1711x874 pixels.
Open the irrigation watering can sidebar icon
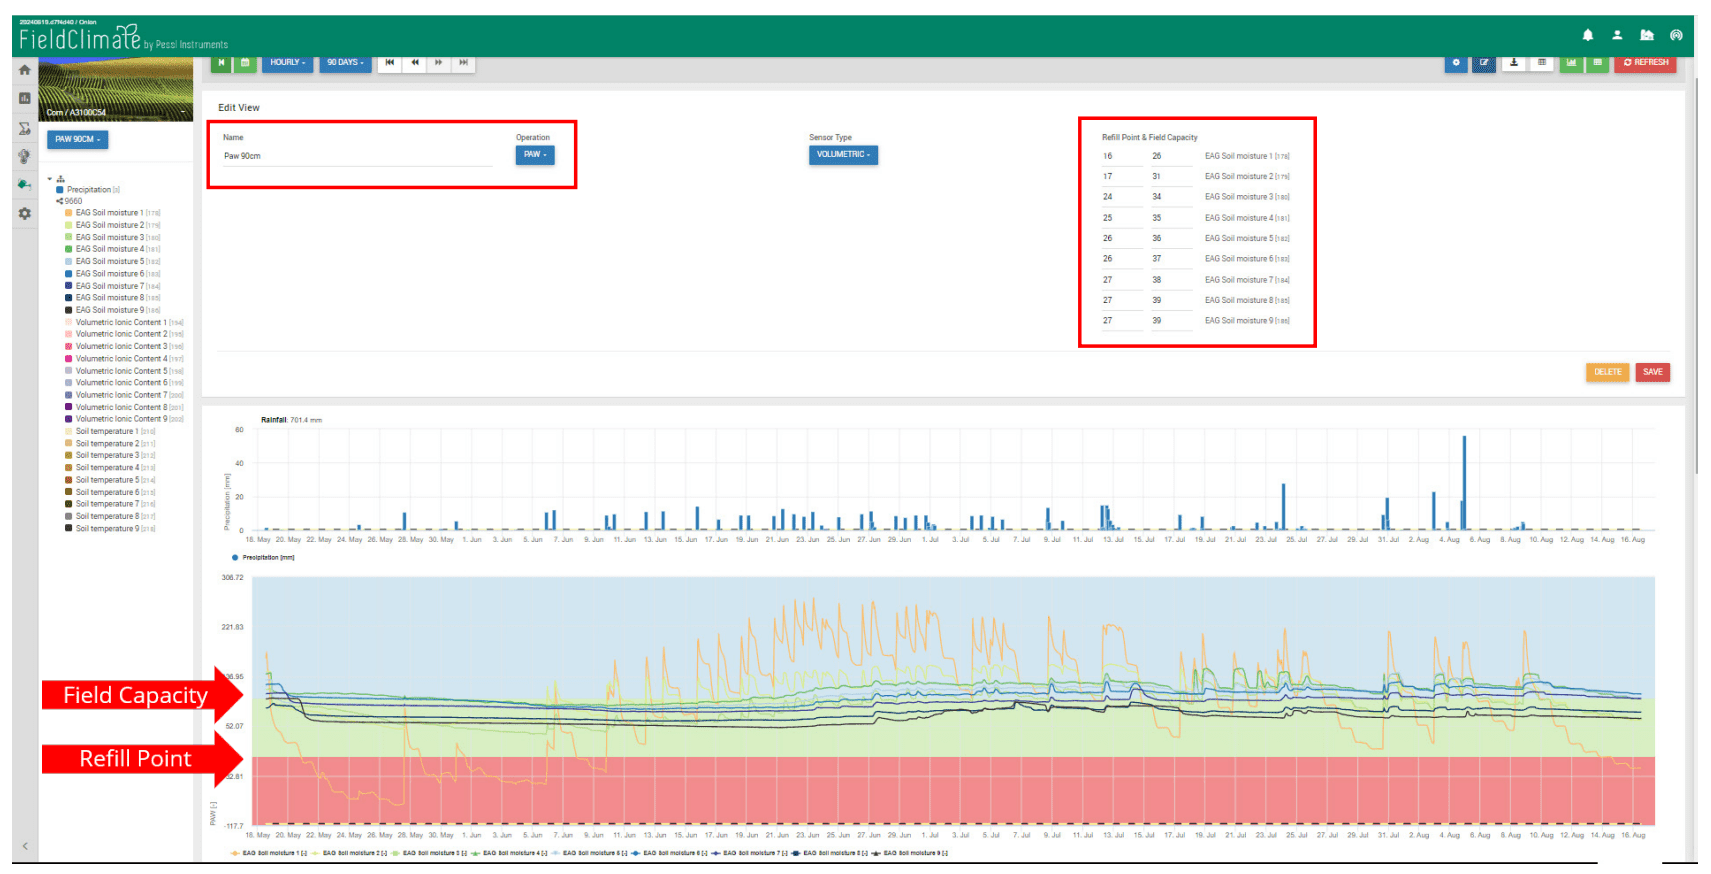click(x=25, y=185)
